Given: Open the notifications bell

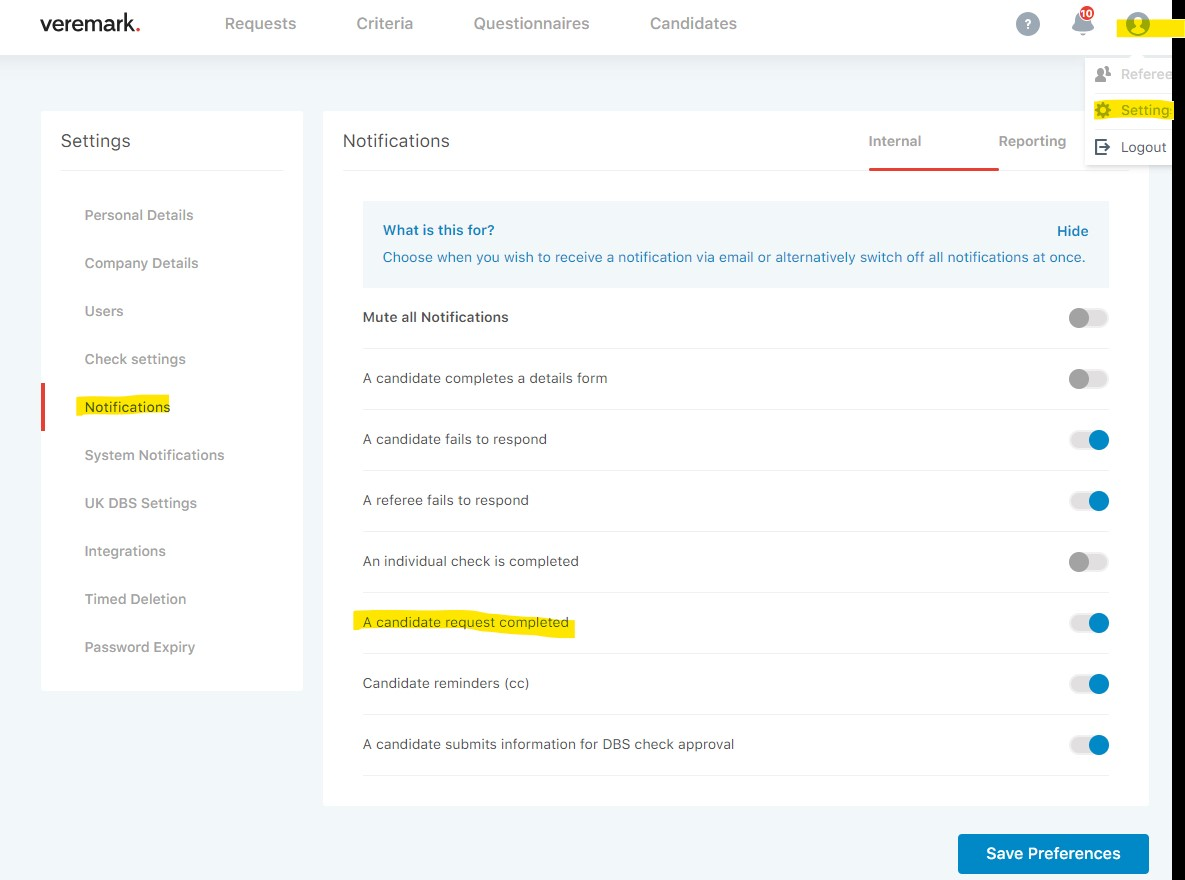Looking at the screenshot, I should tap(1081, 23).
